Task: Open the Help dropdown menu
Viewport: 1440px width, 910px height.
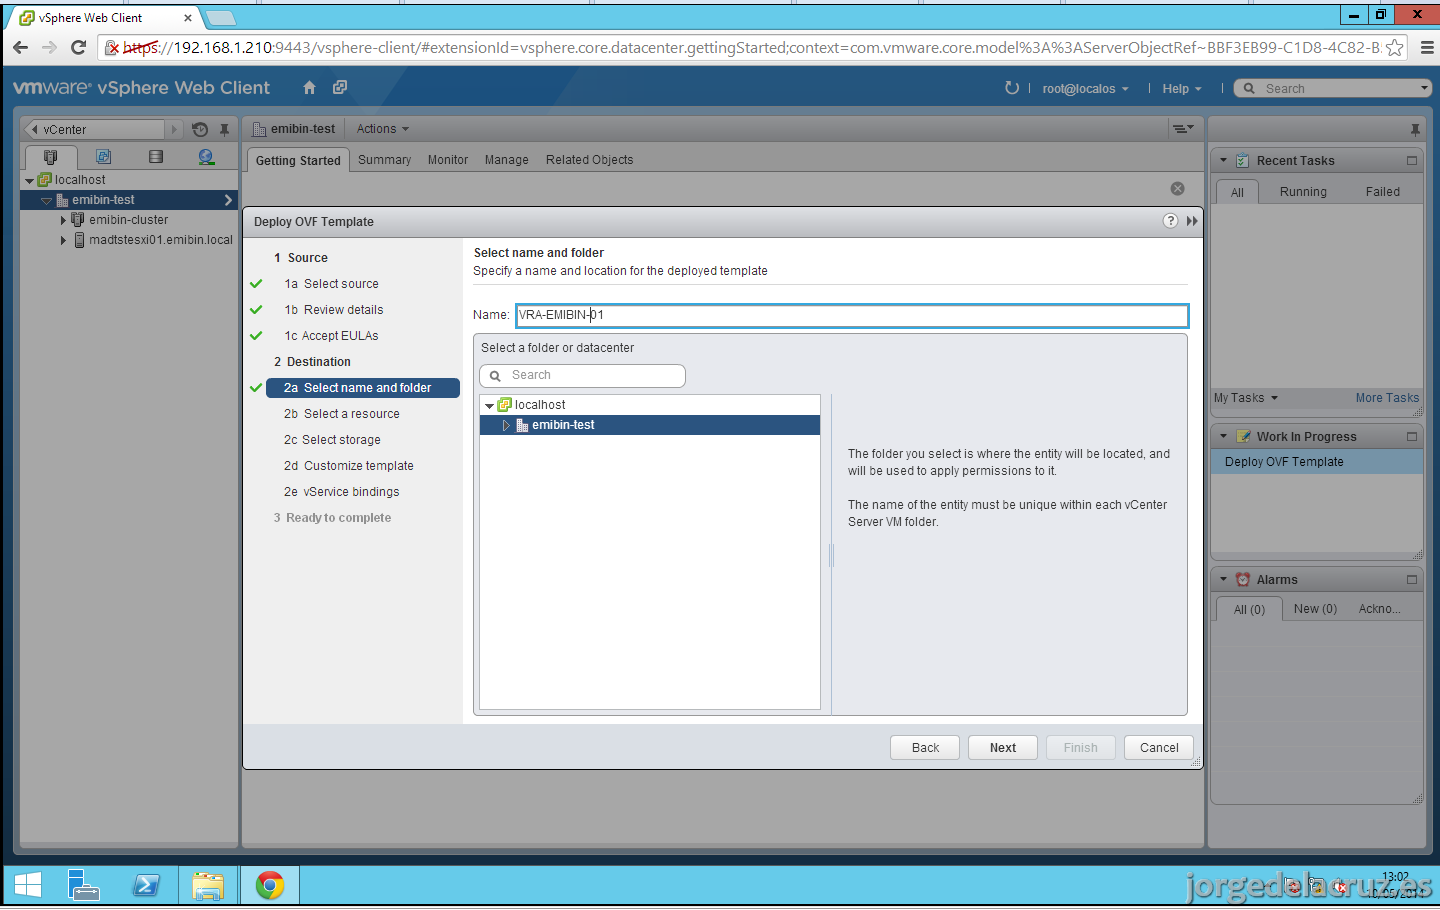Action: (1182, 89)
